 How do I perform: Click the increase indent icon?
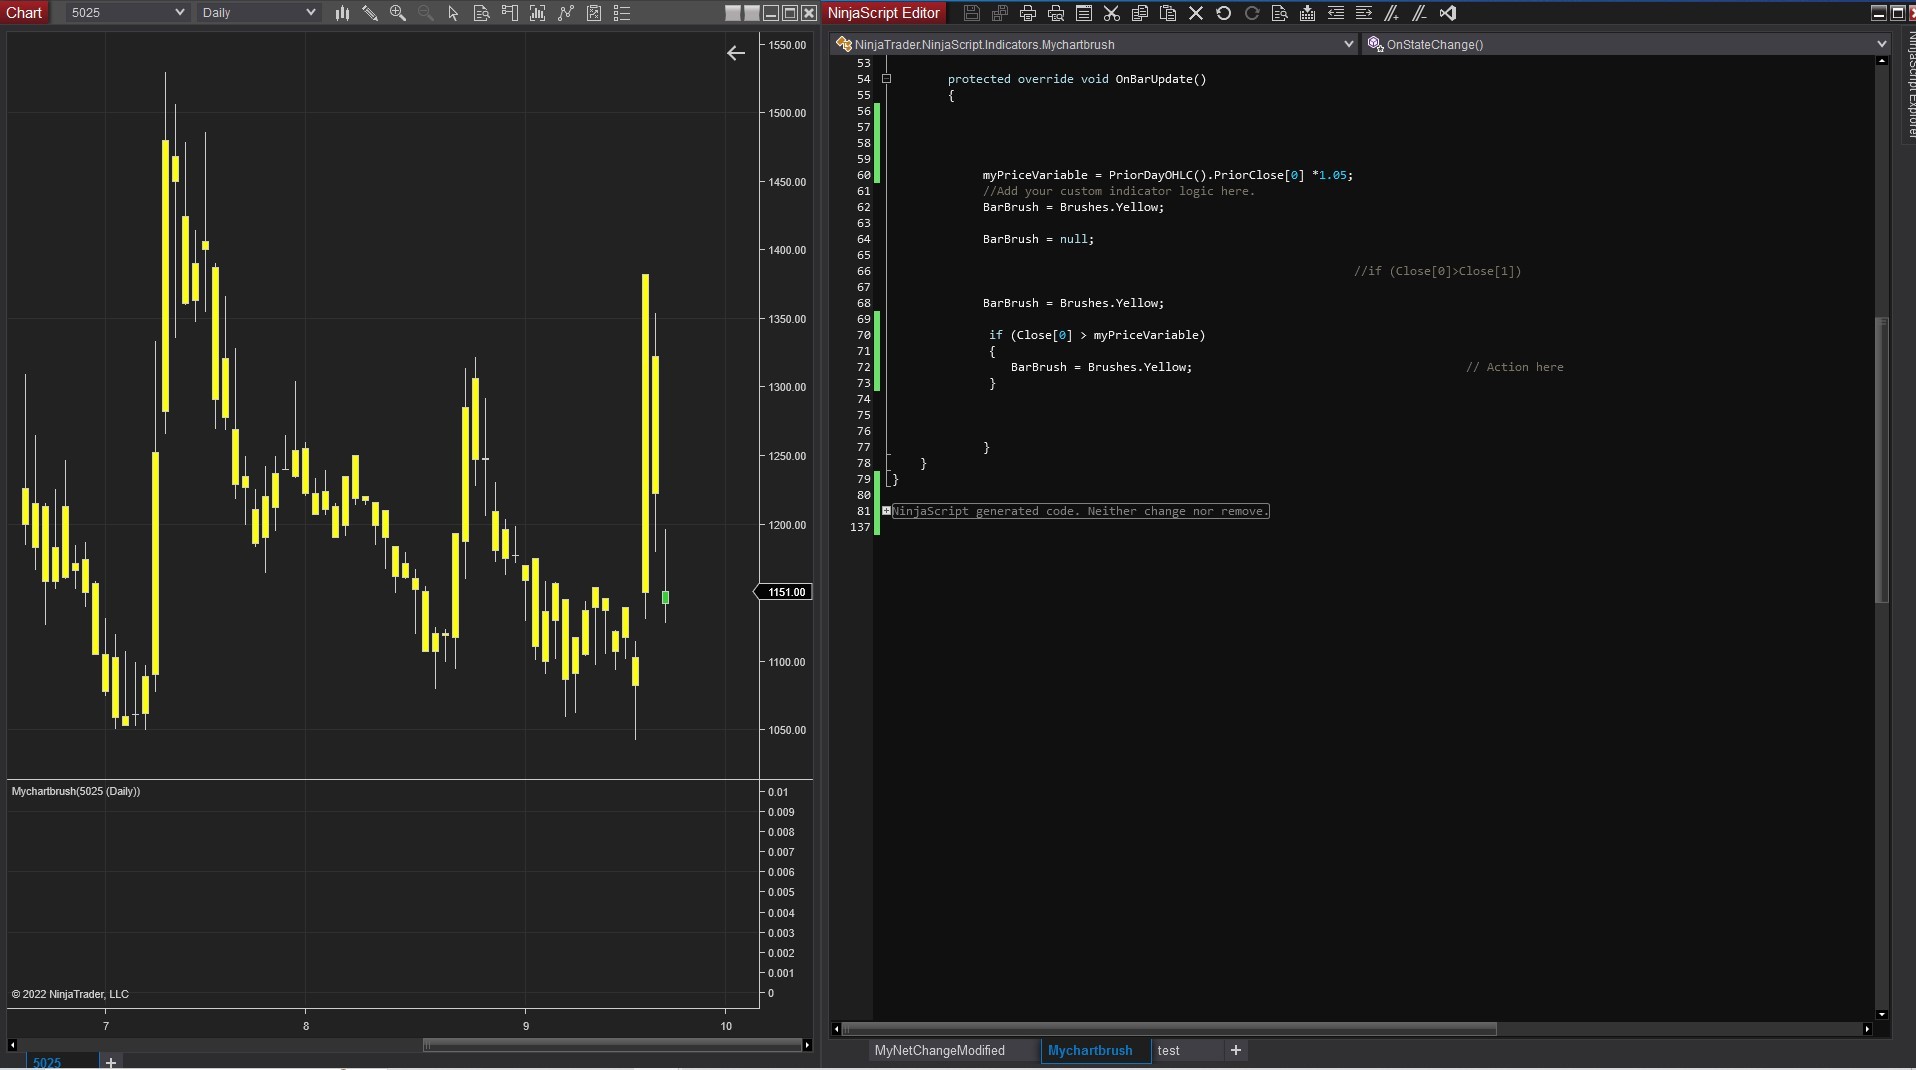(x=1363, y=13)
